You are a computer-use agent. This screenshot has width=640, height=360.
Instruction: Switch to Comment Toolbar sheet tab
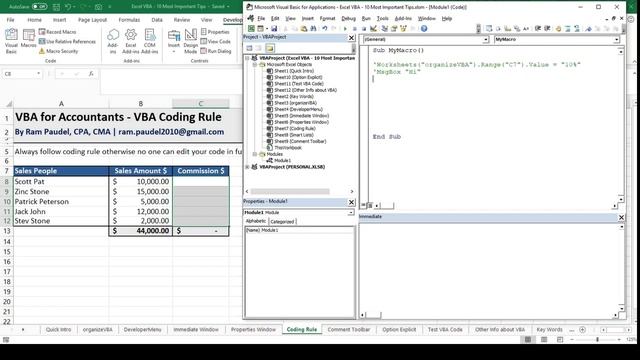coord(349,329)
